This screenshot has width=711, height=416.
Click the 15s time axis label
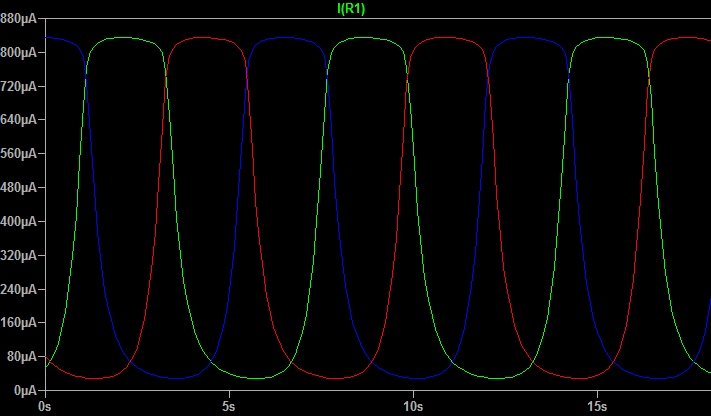pyautogui.click(x=598, y=407)
